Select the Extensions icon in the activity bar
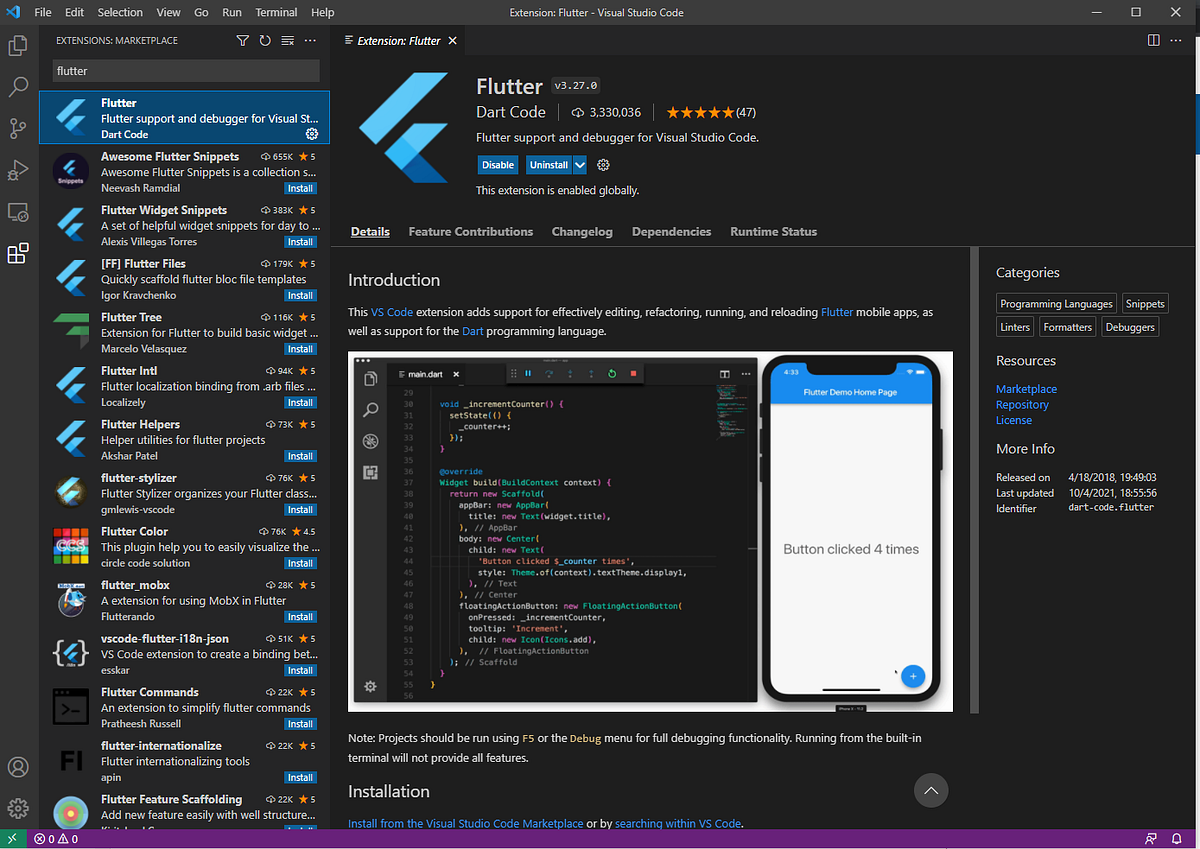 pos(18,254)
